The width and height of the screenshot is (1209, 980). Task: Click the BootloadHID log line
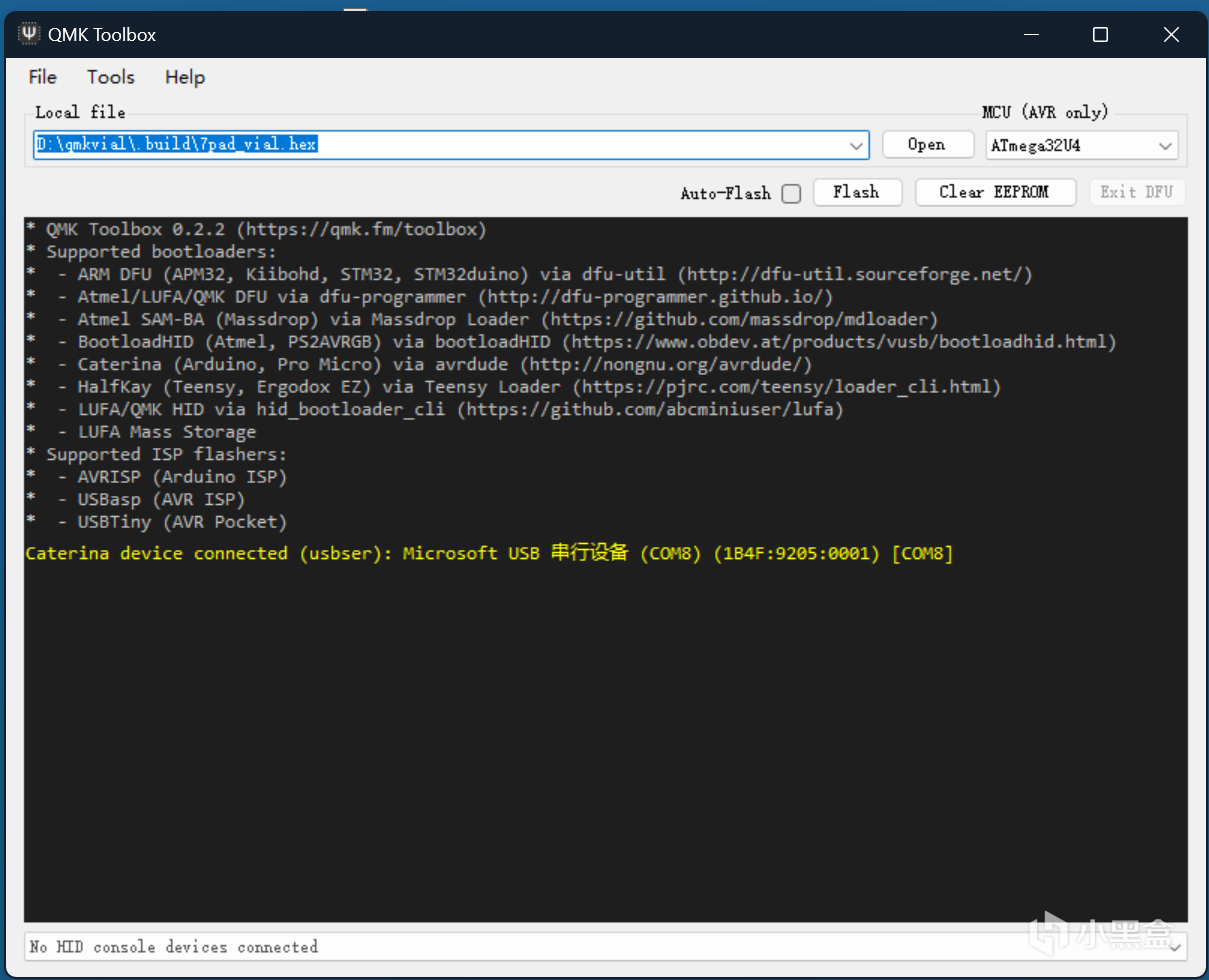pyautogui.click(x=571, y=342)
